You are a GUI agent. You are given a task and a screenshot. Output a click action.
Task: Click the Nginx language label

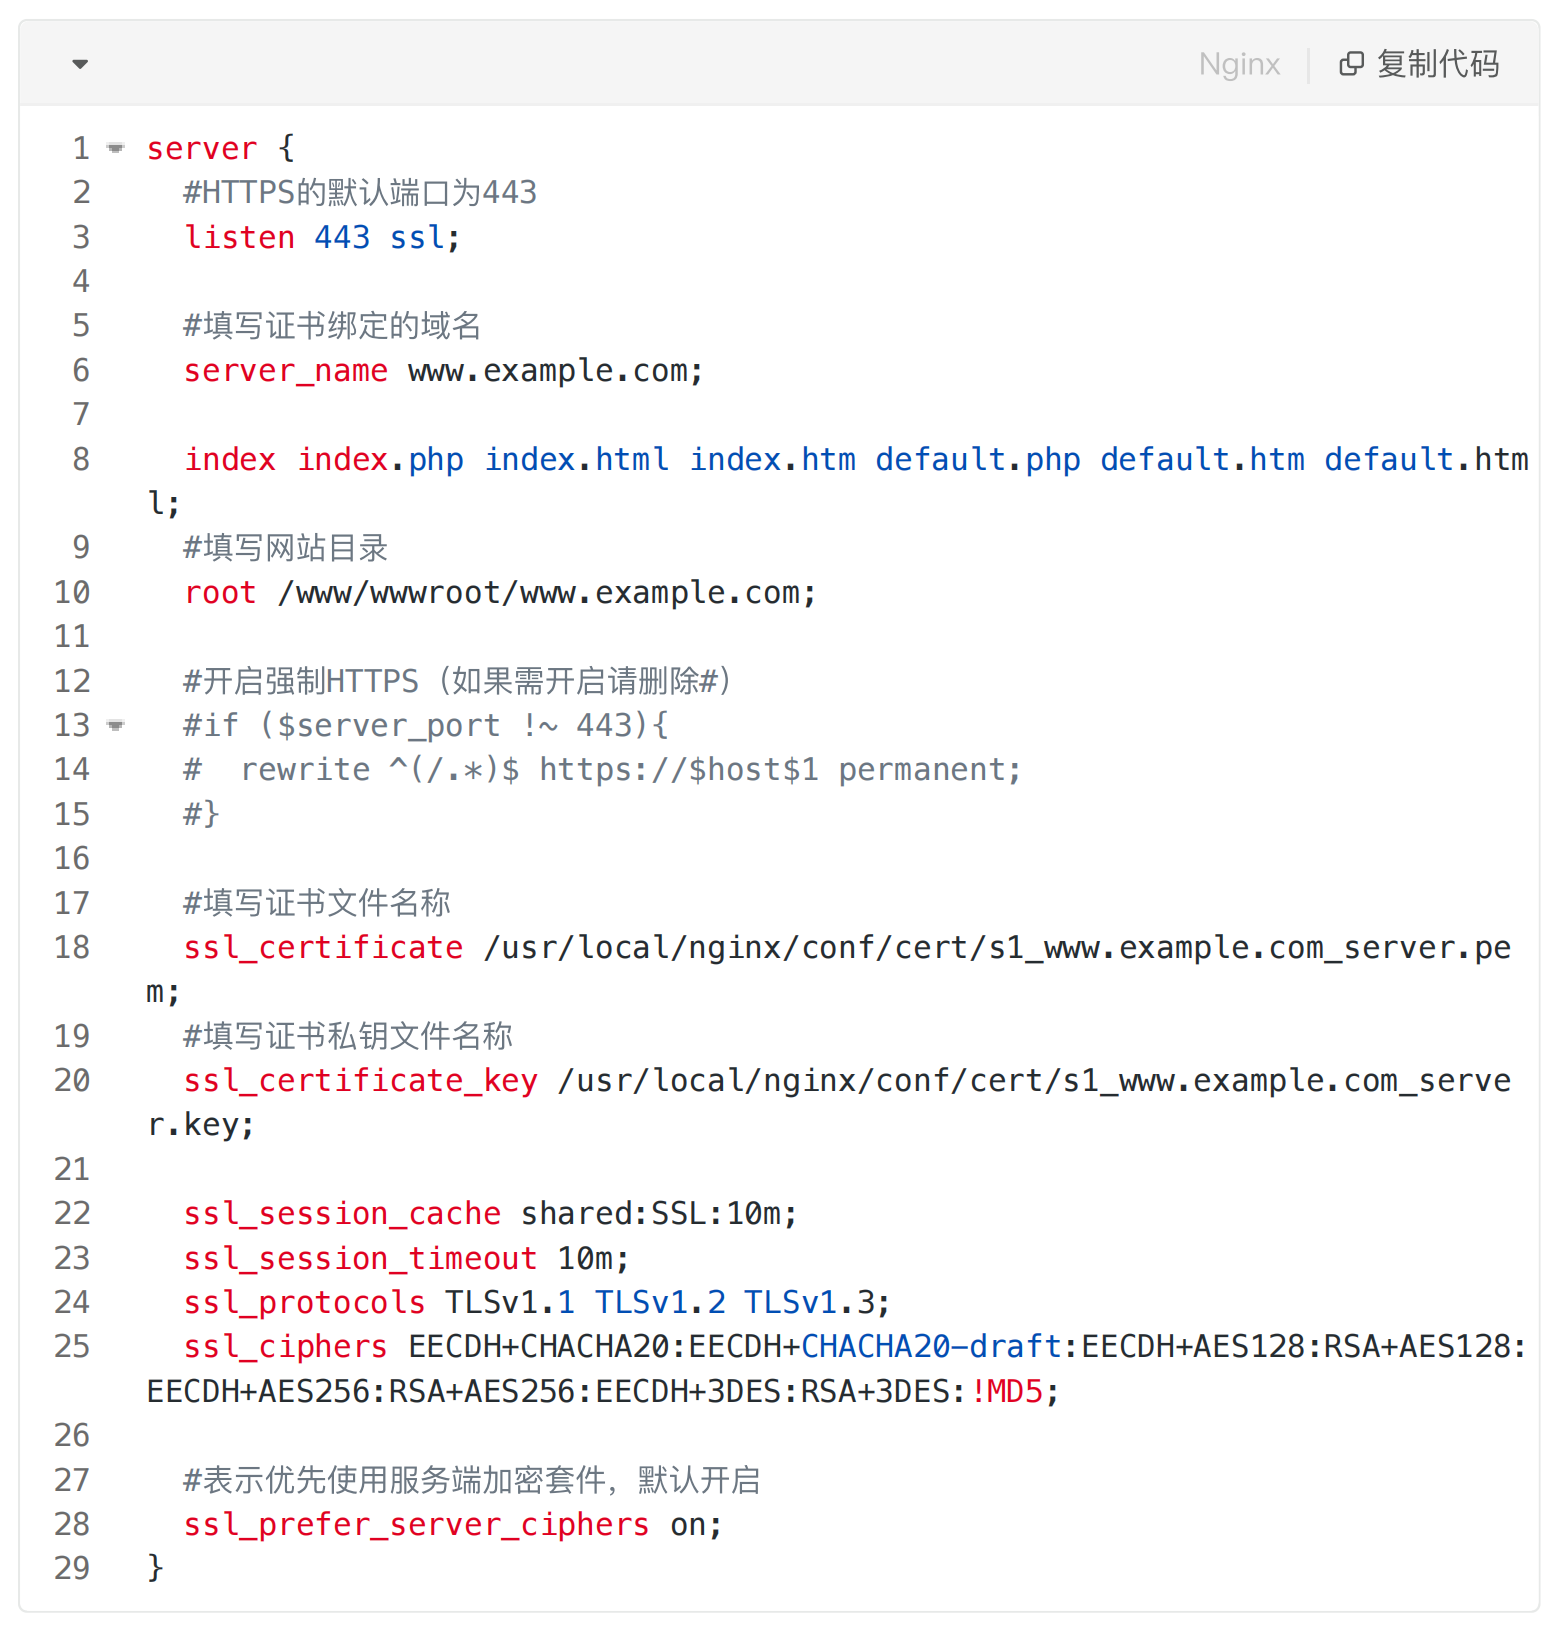tap(1238, 64)
